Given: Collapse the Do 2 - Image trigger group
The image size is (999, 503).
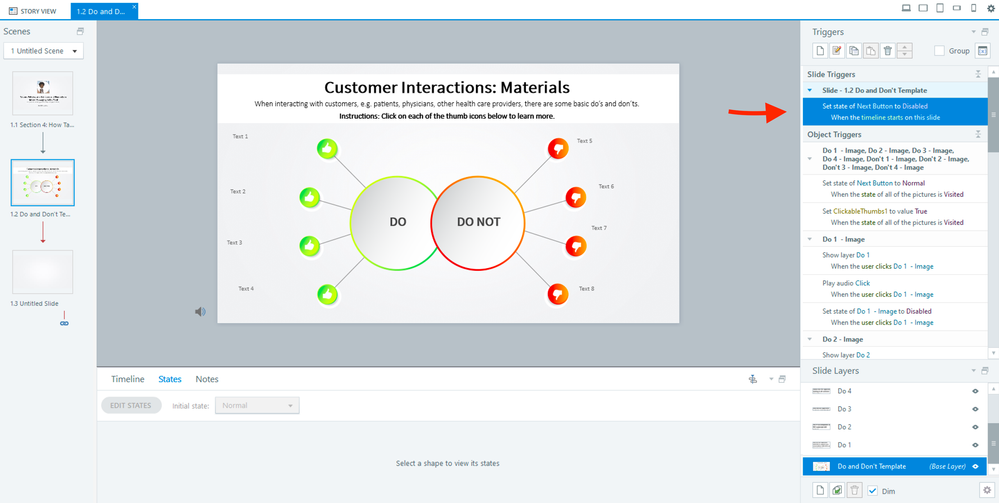Looking at the screenshot, I should [810, 340].
